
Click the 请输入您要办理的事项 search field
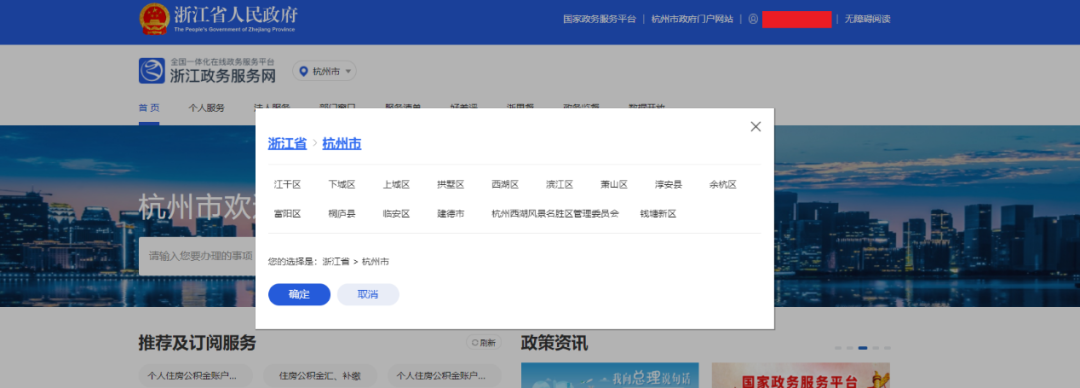pos(198,256)
